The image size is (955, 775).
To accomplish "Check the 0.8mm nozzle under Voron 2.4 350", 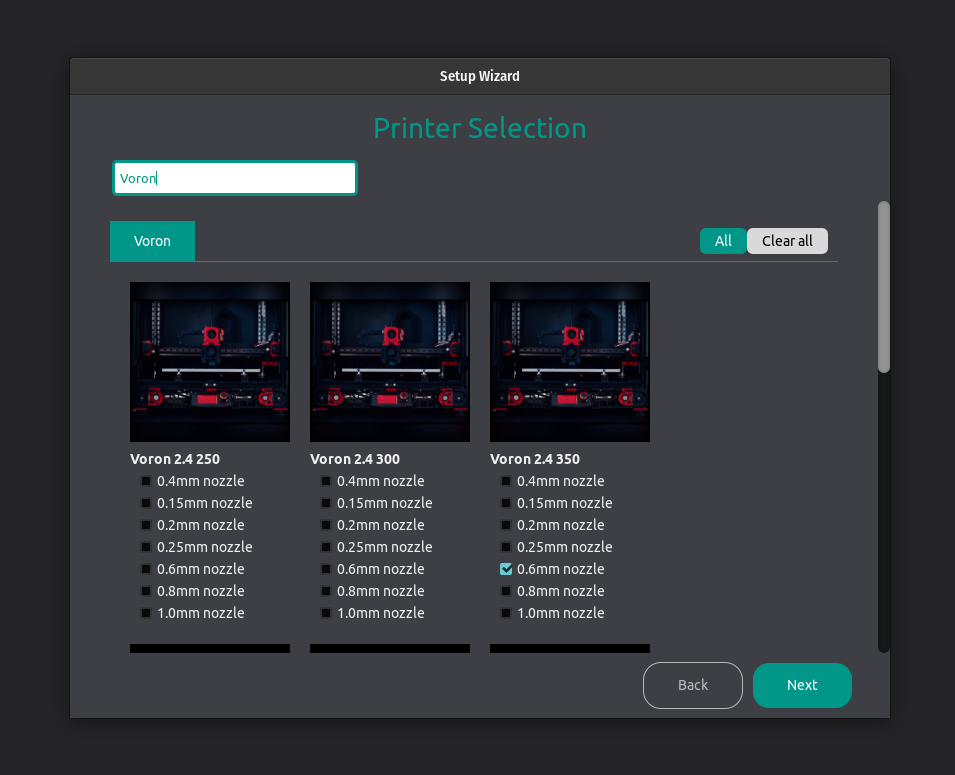I will 506,591.
